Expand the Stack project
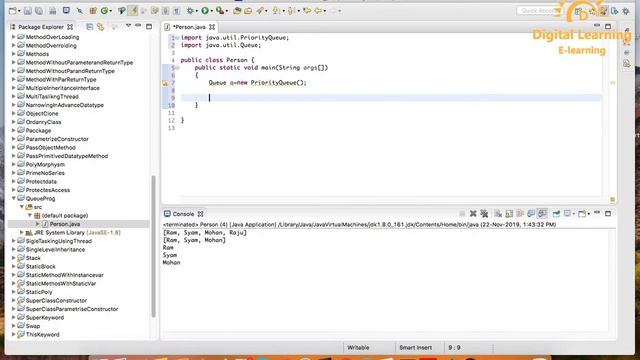640x360 pixels. [x=13, y=258]
